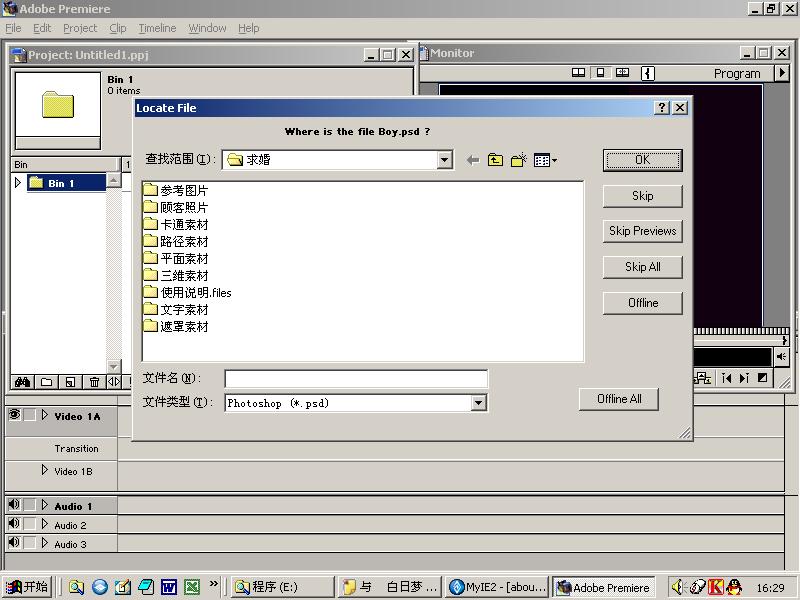Open the Timeline menu
This screenshot has height=600, width=800.
157,28
